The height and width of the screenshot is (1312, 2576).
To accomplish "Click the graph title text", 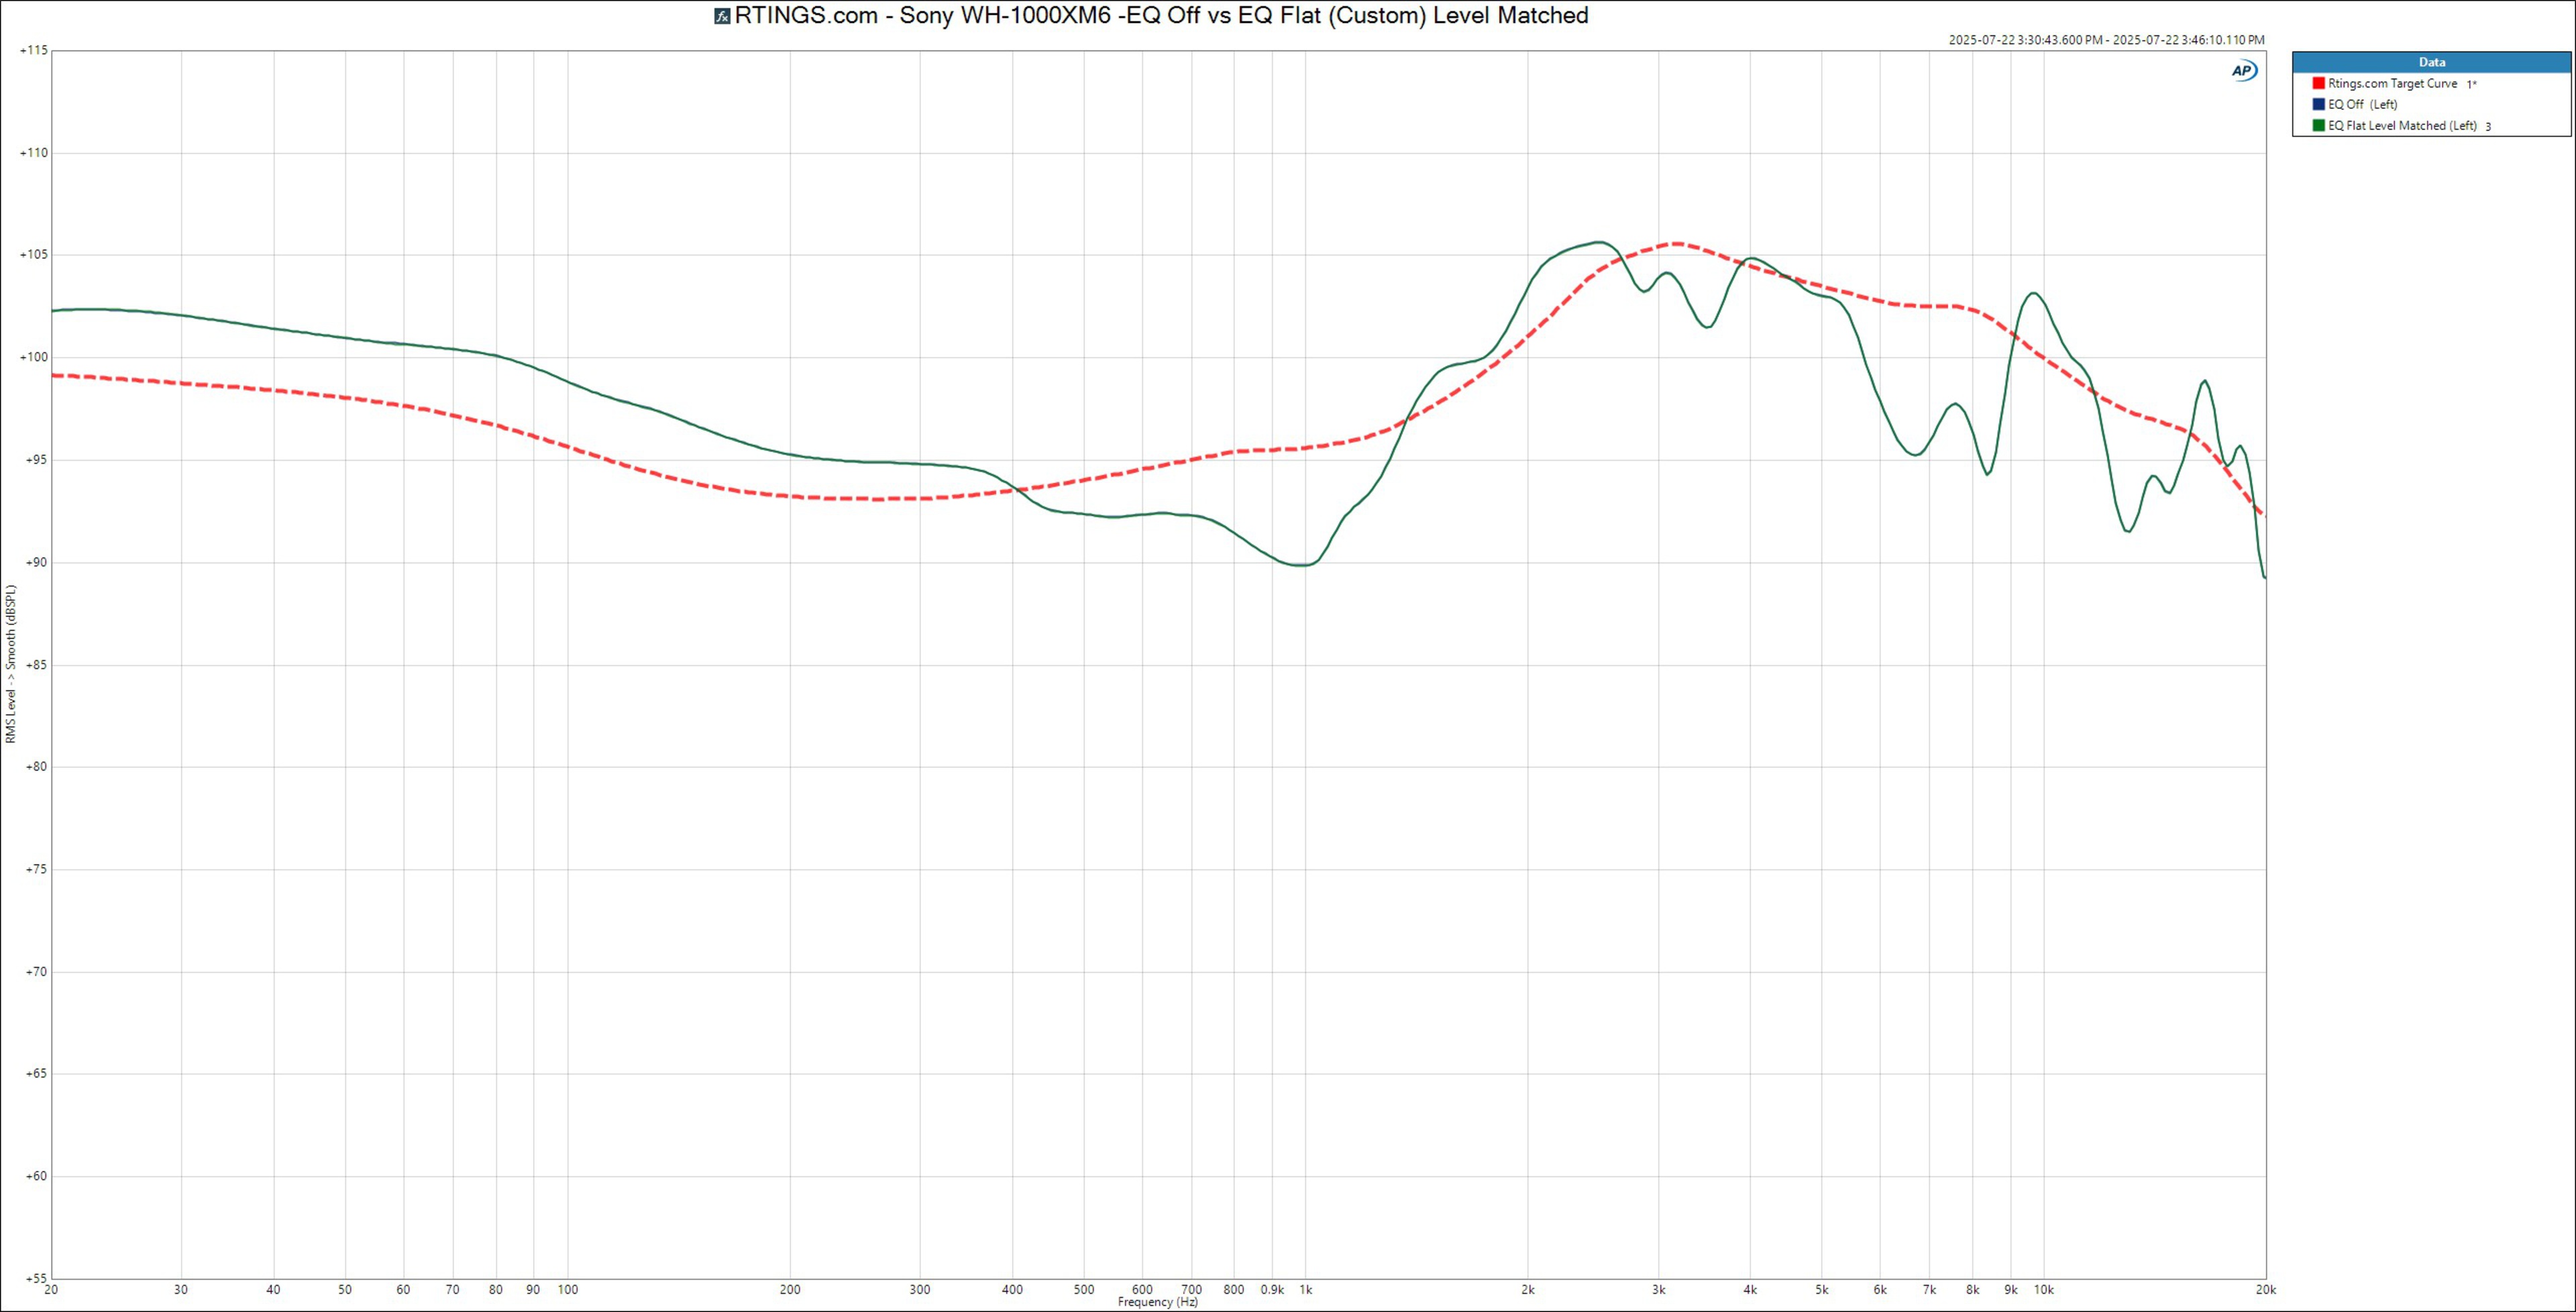I will [1160, 16].
